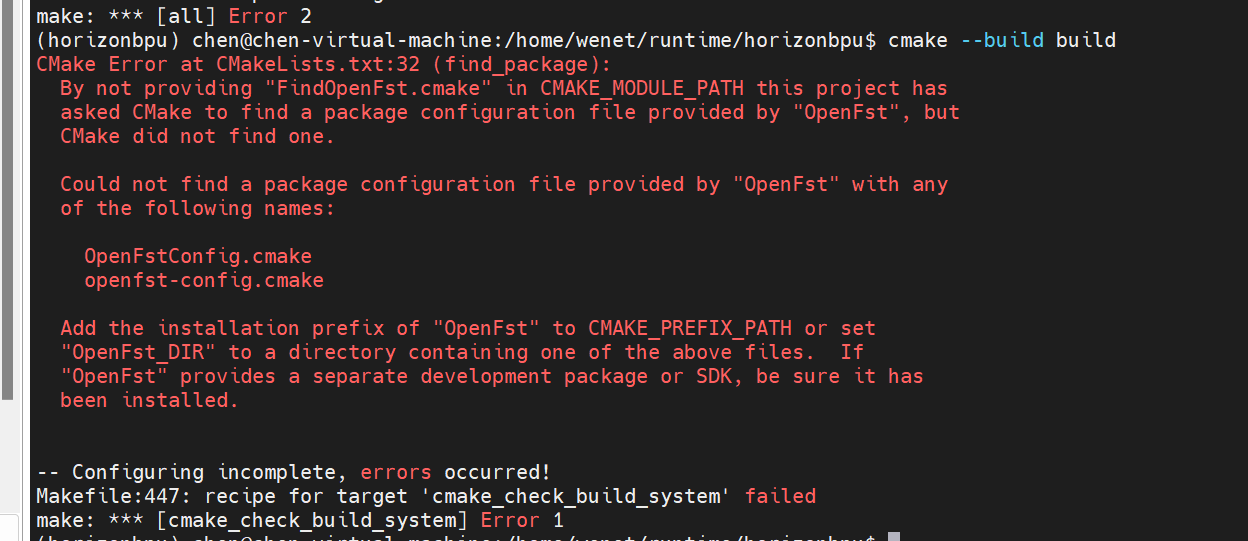The height and width of the screenshot is (541, 1248).
Task: Click the terminal cursor block at the prompt
Action: pyautogui.click(x=893, y=538)
